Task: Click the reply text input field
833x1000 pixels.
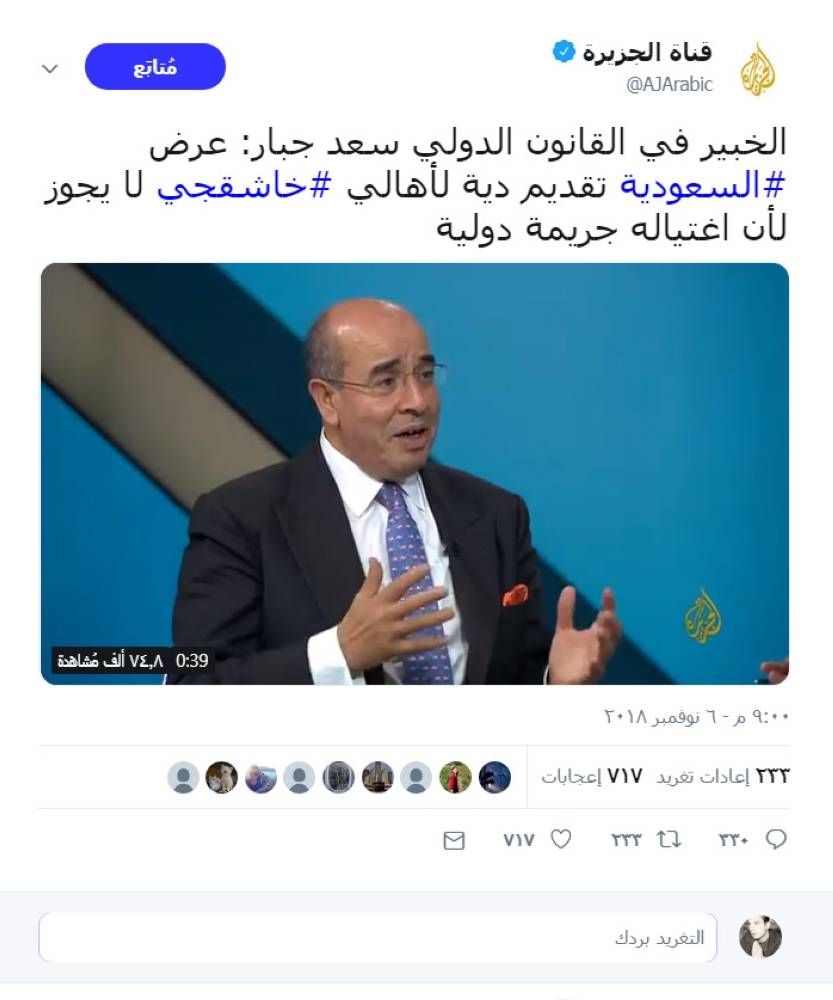Action: pyautogui.click(x=378, y=938)
